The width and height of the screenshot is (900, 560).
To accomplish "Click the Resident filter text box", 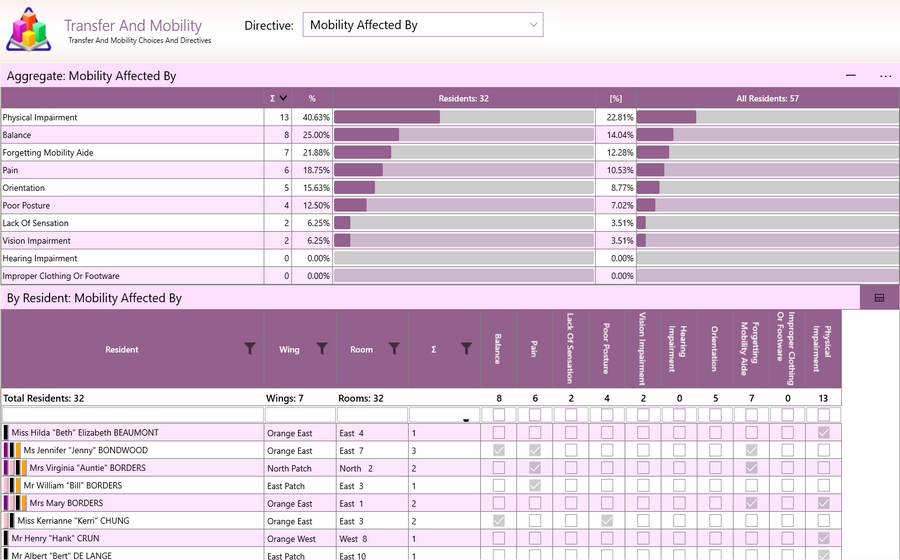I will click(133, 415).
